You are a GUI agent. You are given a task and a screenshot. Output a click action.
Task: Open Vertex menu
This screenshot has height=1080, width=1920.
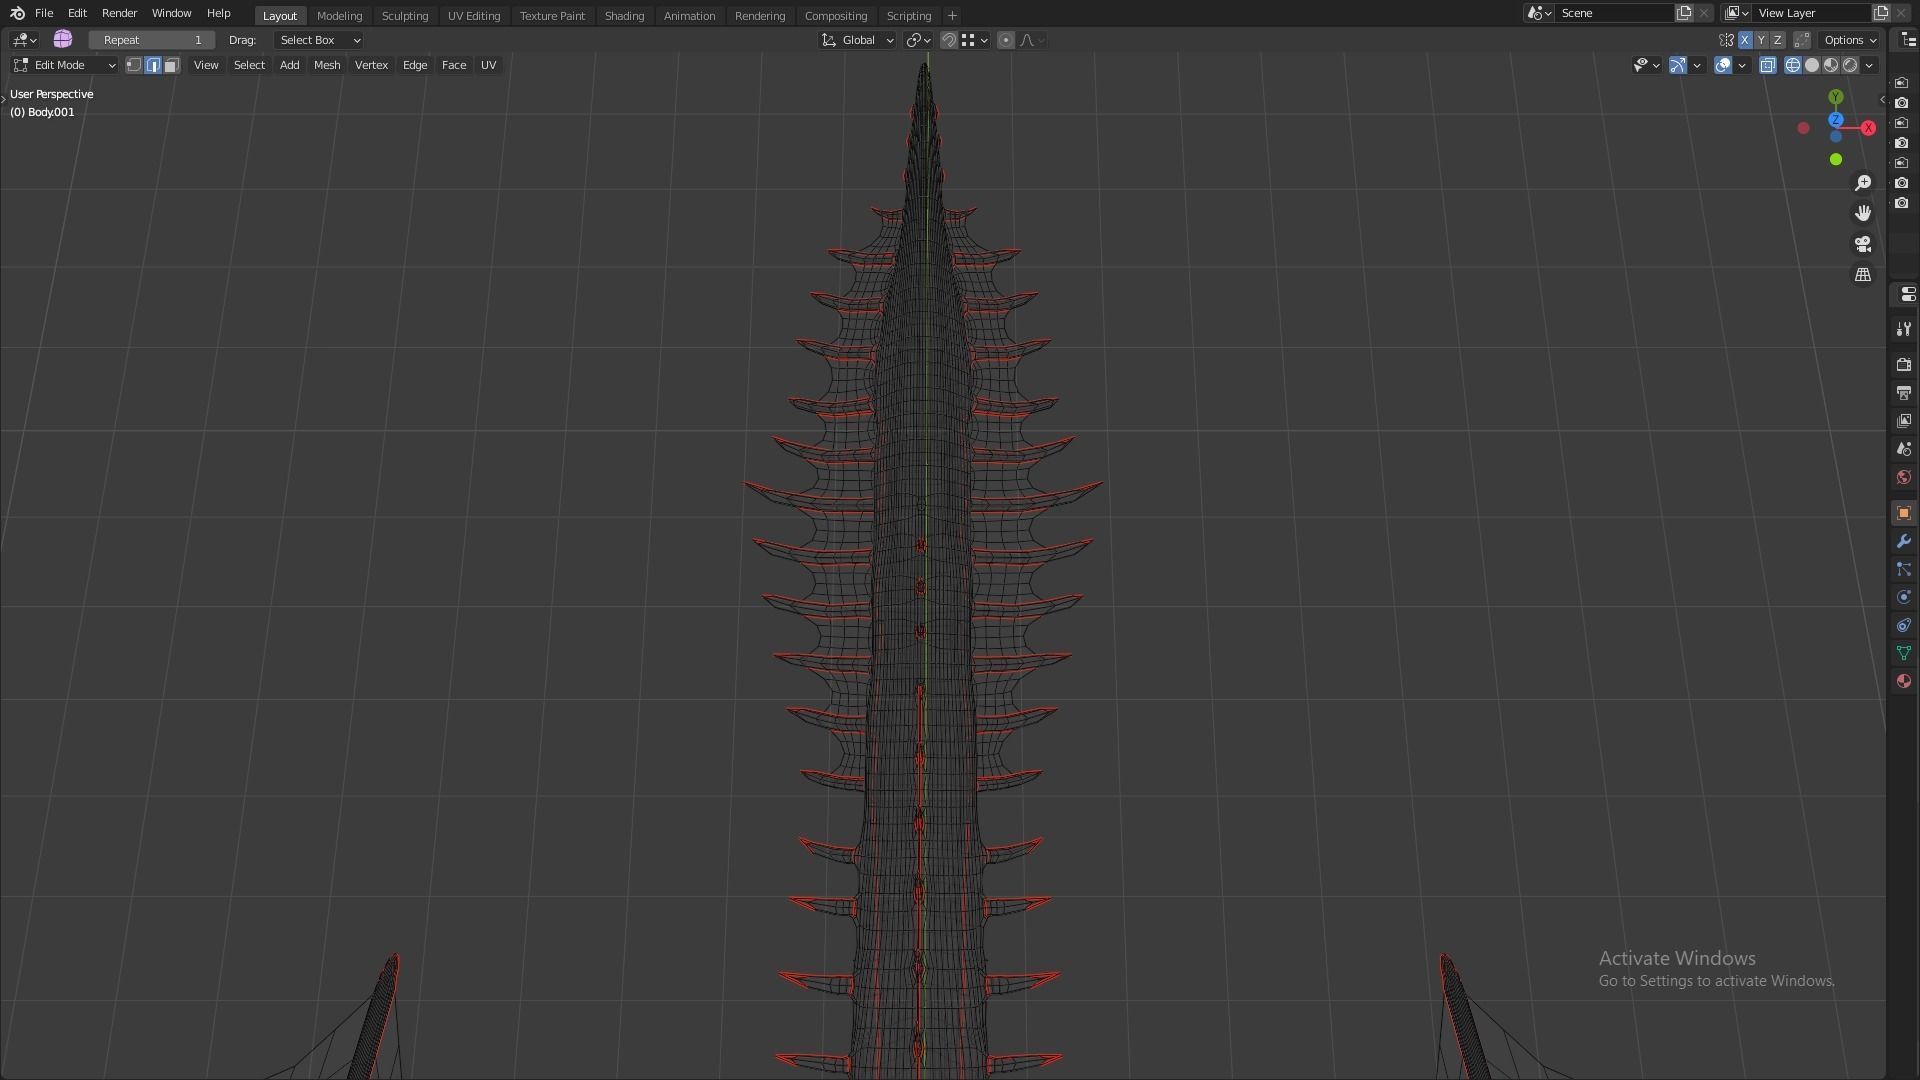(371, 65)
